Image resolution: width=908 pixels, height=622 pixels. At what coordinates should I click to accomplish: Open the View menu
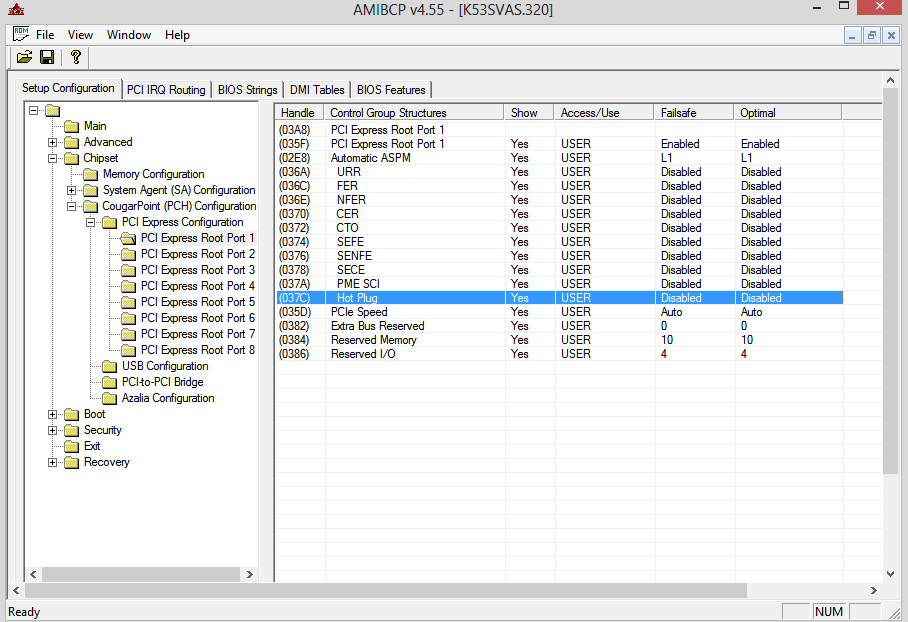coord(80,35)
